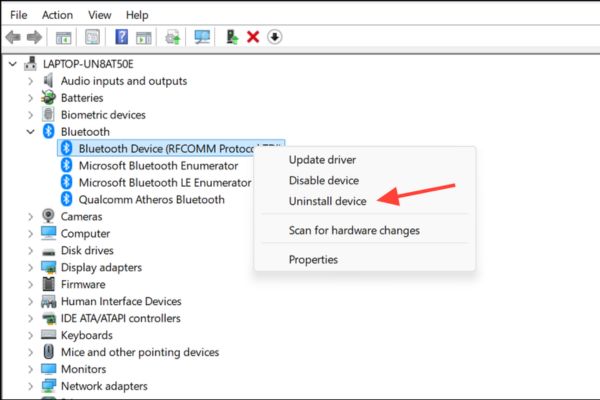
Task: Select the Computer category label
Action: (85, 233)
